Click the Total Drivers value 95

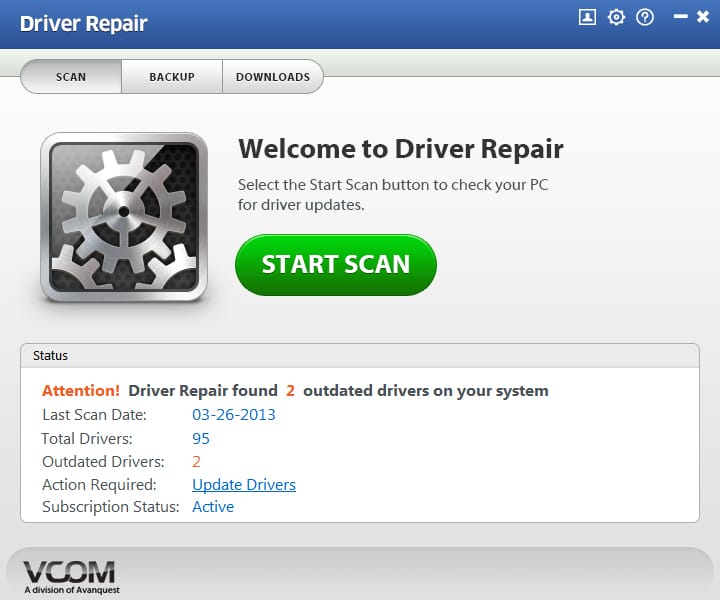201,438
